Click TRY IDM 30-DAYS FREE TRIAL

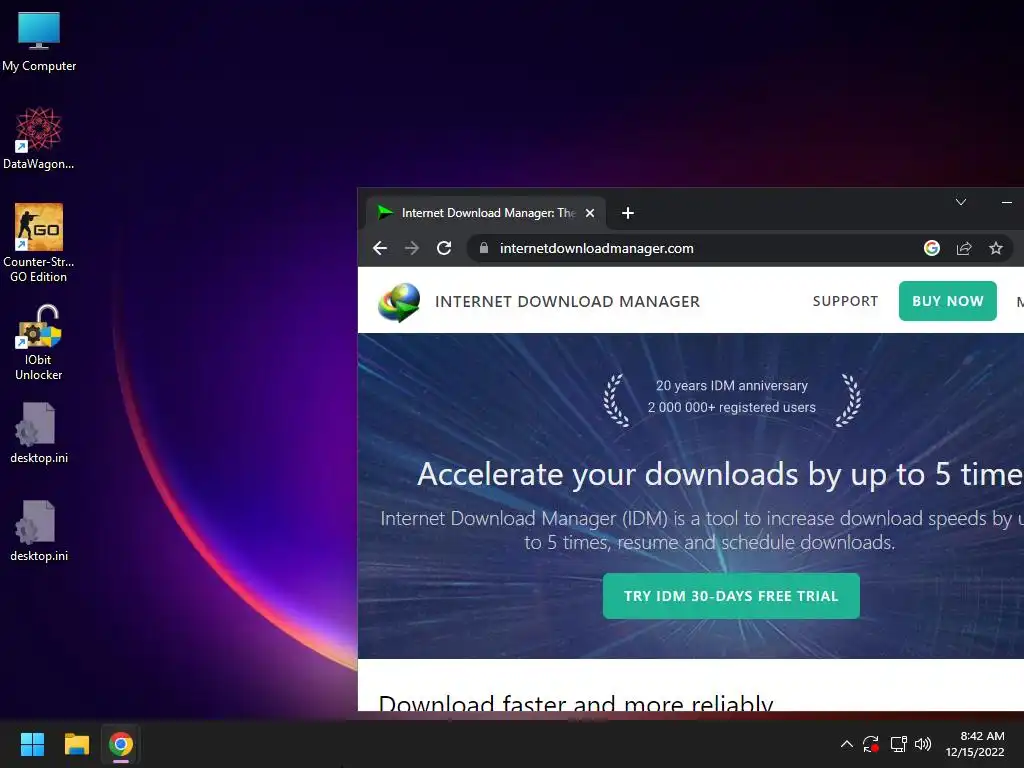click(x=731, y=596)
